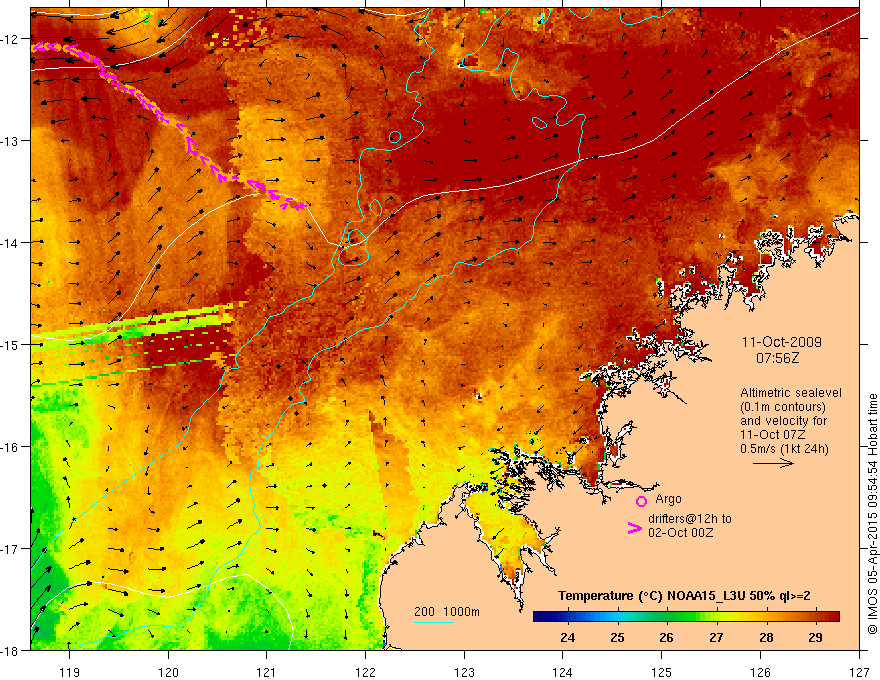880x680 pixels.
Task: Click the color bar tick label 26
Action: point(667,638)
